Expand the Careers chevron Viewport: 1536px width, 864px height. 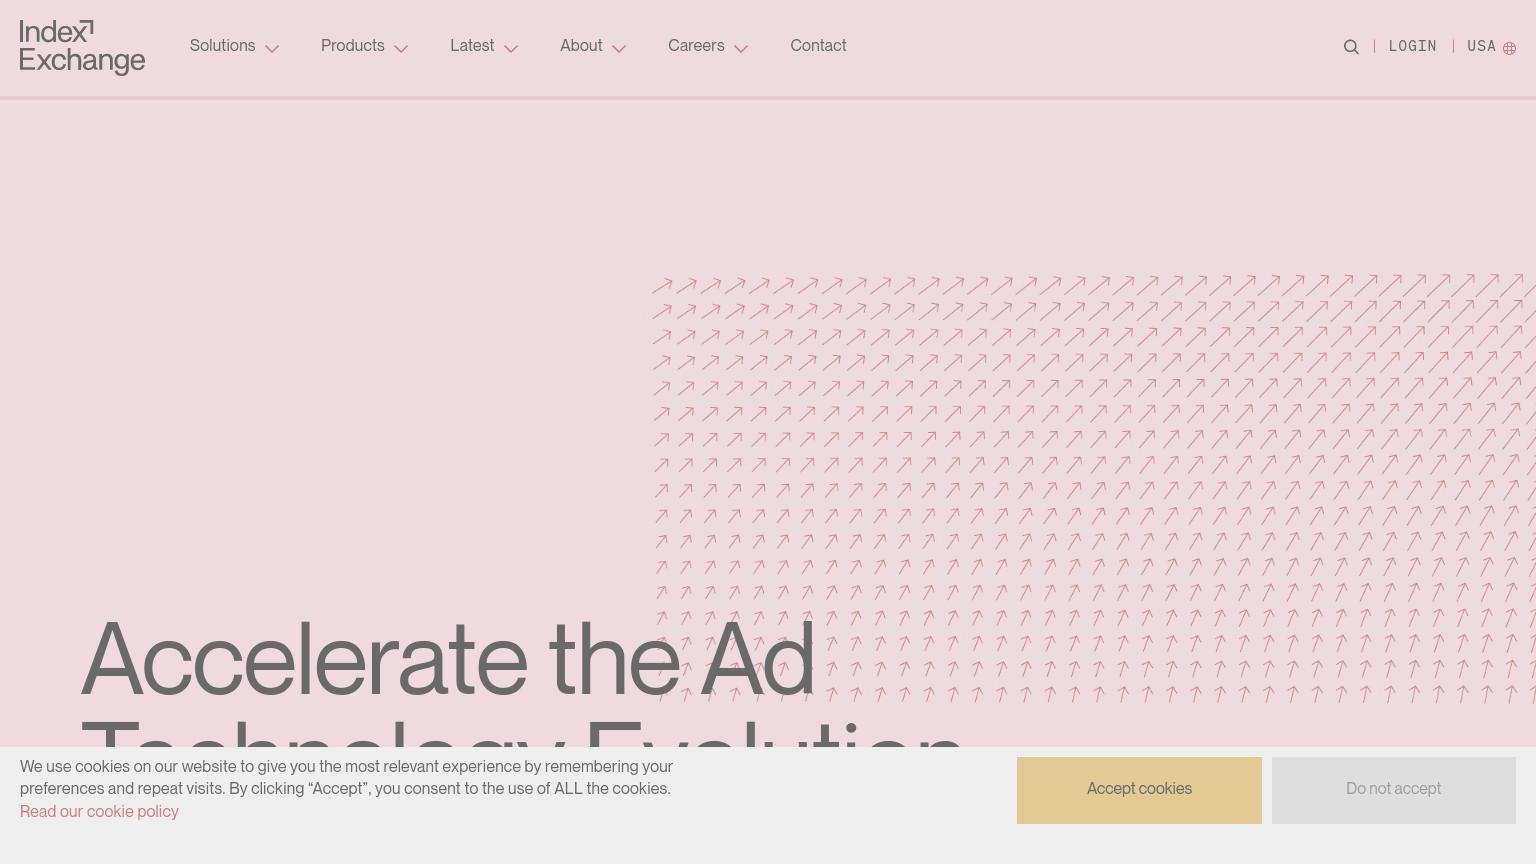(x=740, y=48)
